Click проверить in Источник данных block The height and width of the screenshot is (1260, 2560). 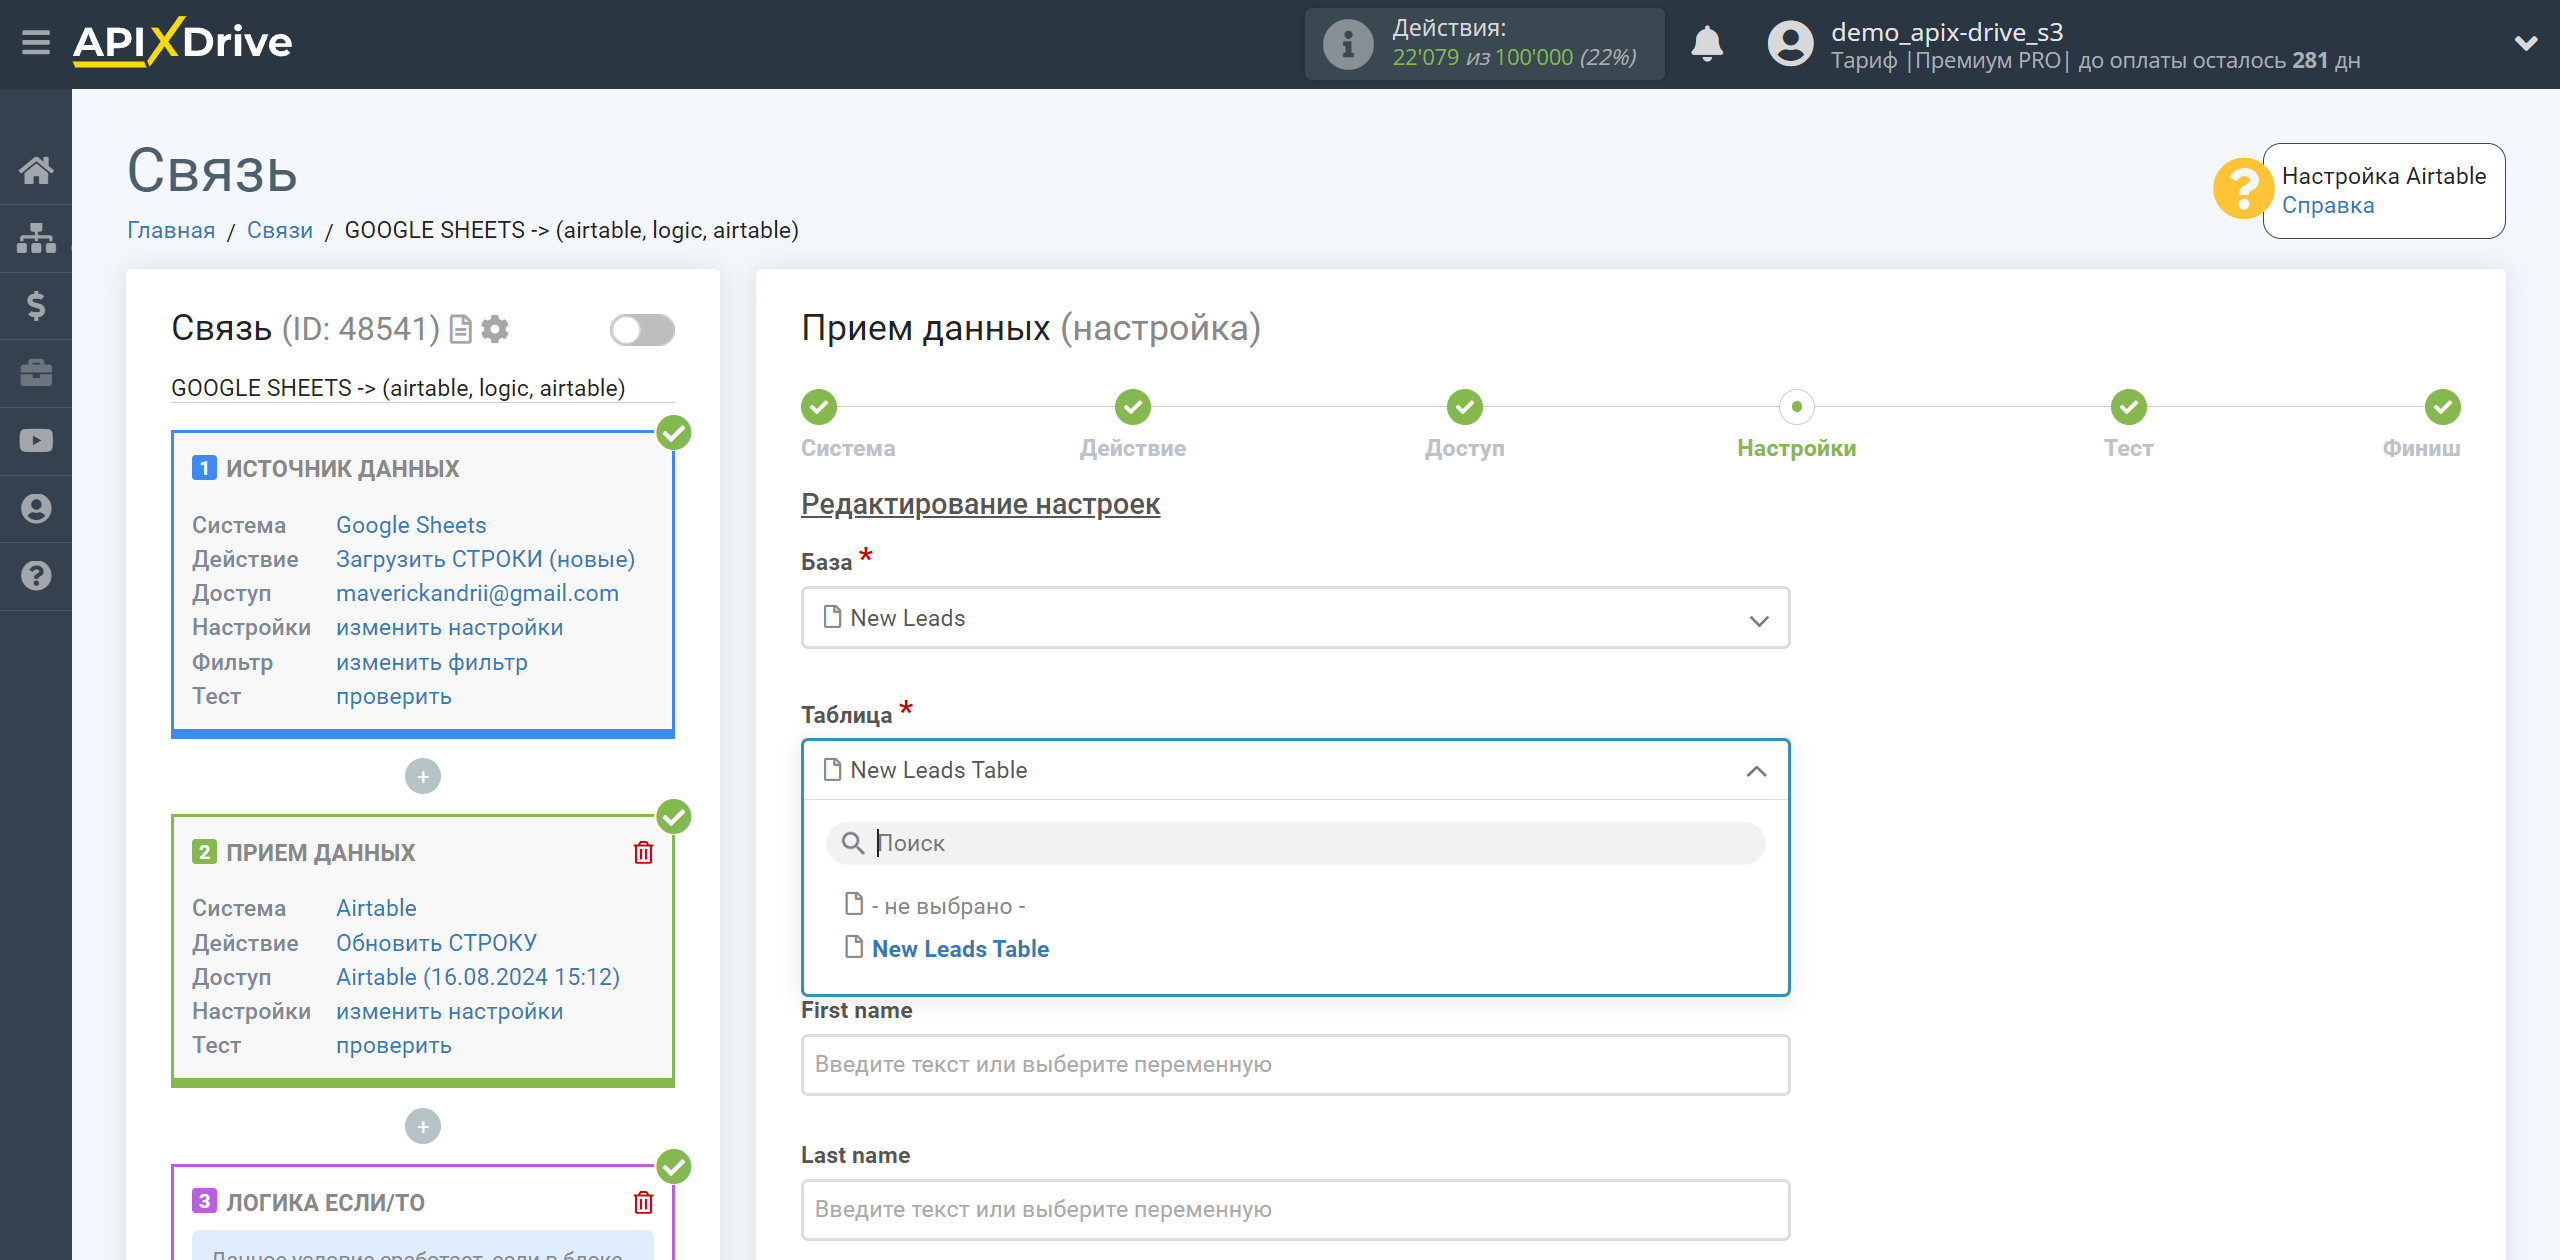[x=394, y=696]
